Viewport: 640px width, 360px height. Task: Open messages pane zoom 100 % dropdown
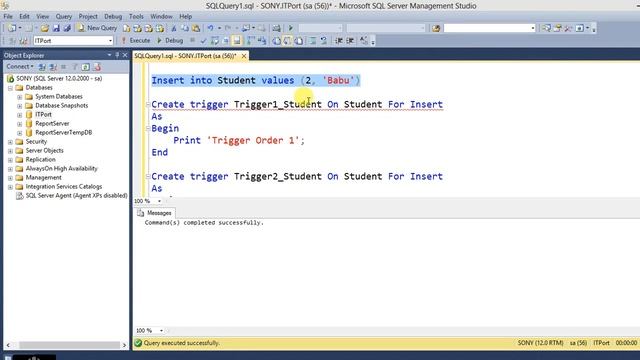(161, 330)
